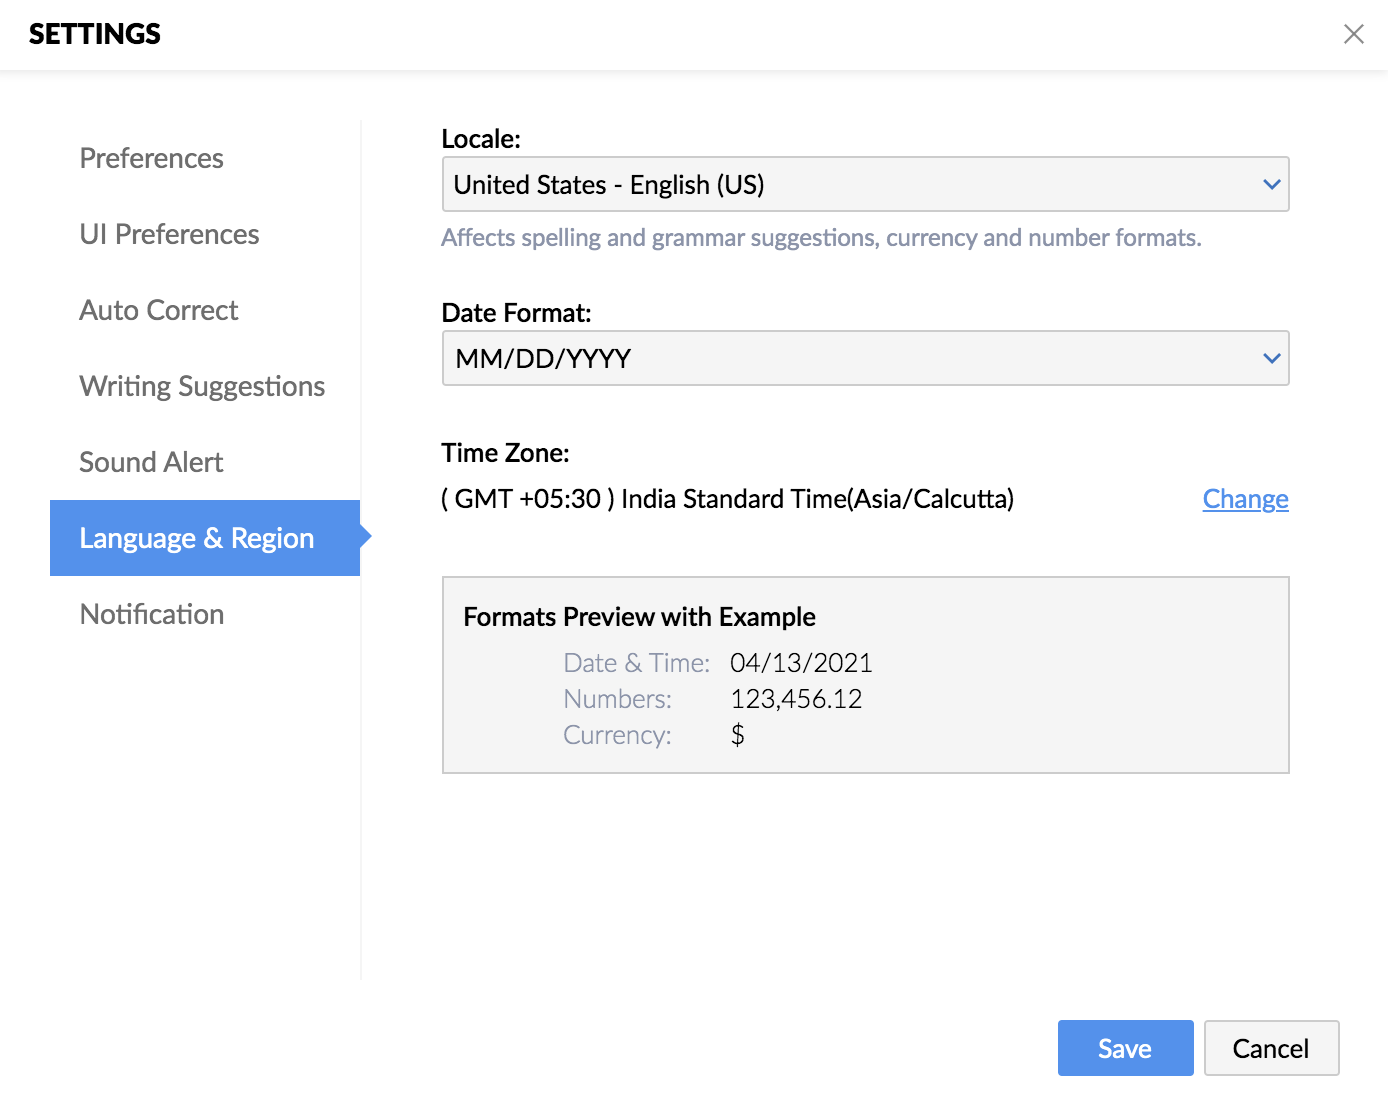The height and width of the screenshot is (1120, 1388).
Task: Click the chevron arrow on the Locale field
Action: (x=1271, y=184)
